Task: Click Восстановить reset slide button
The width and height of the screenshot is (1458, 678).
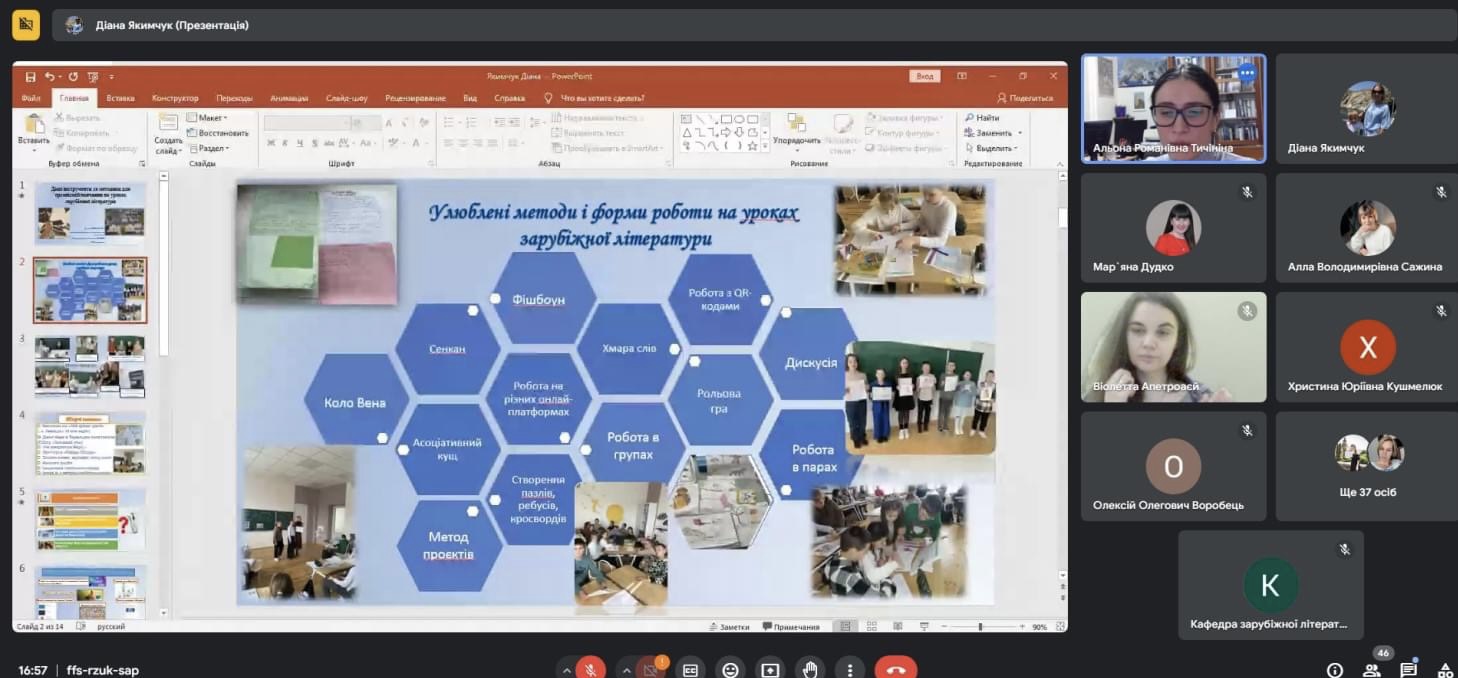Action: pos(217,133)
